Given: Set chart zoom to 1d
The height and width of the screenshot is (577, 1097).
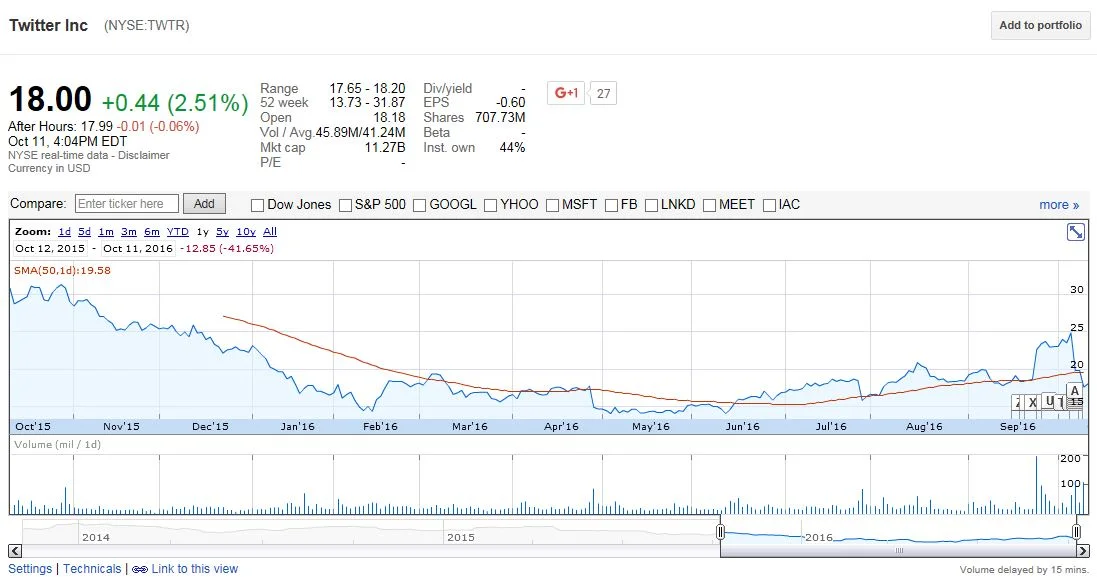Looking at the screenshot, I should 64,231.
